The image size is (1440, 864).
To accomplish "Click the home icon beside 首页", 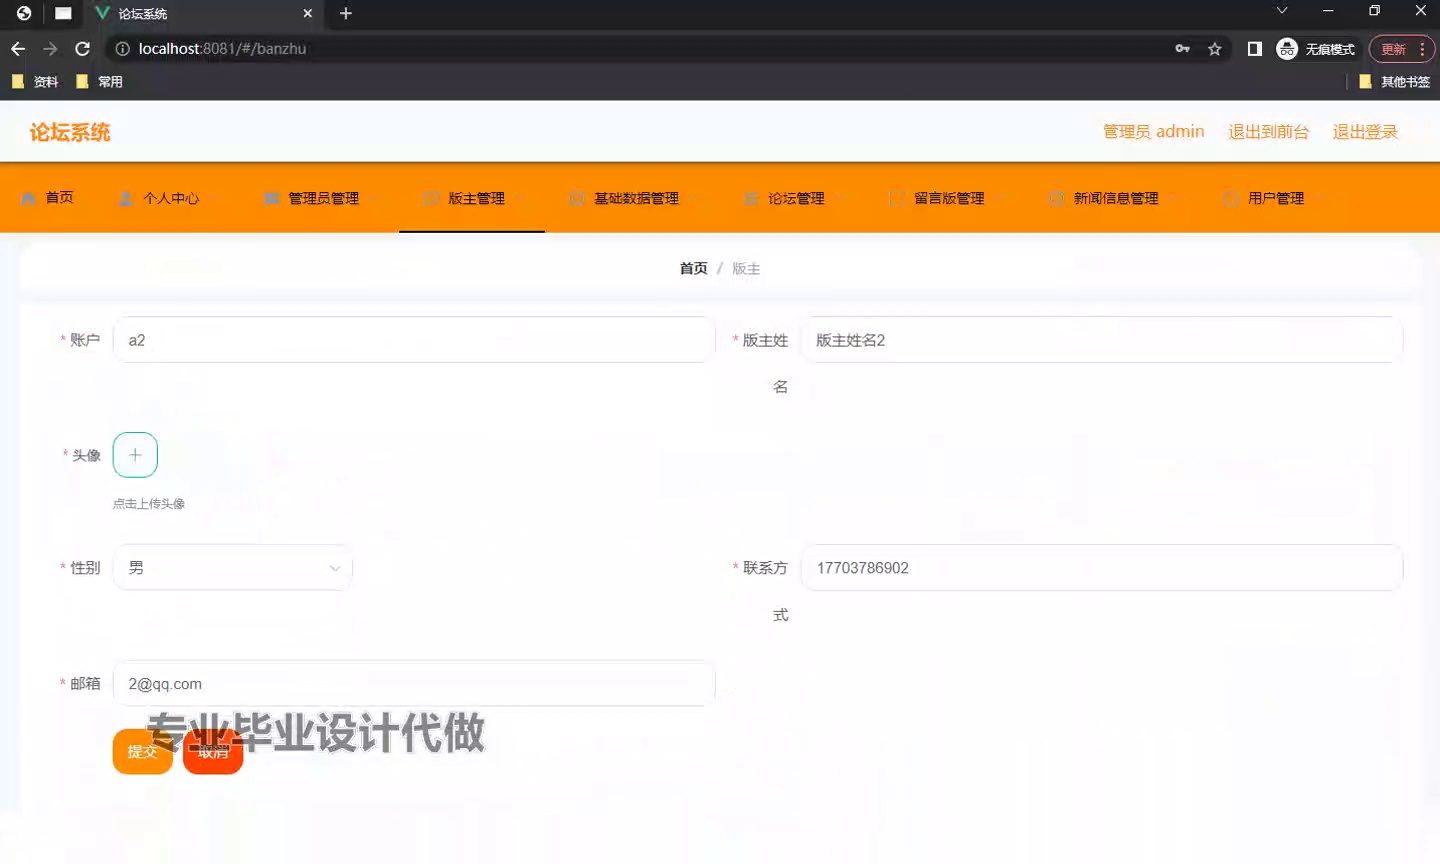I will pyautogui.click(x=28, y=197).
